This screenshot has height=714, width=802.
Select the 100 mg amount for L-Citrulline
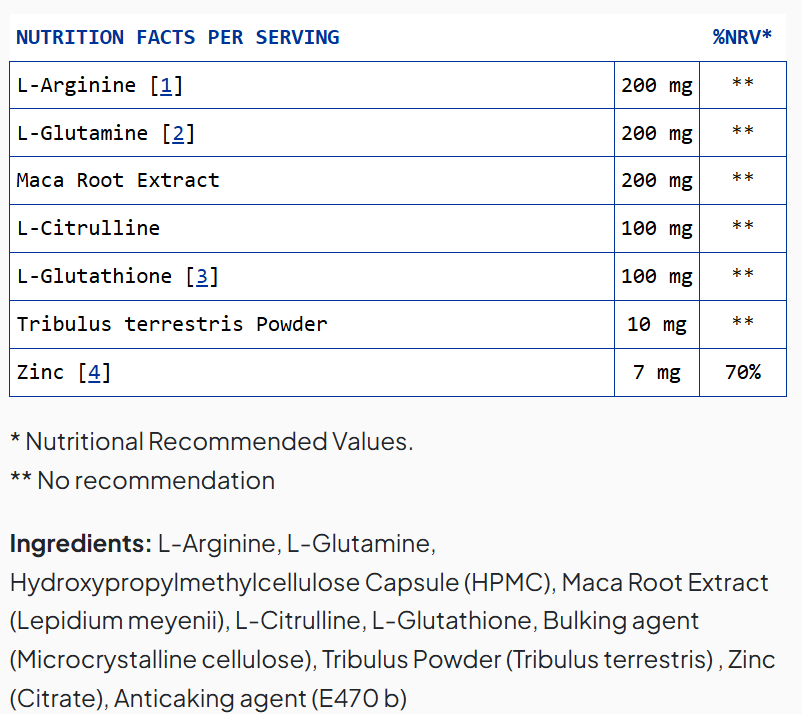pyautogui.click(x=656, y=229)
